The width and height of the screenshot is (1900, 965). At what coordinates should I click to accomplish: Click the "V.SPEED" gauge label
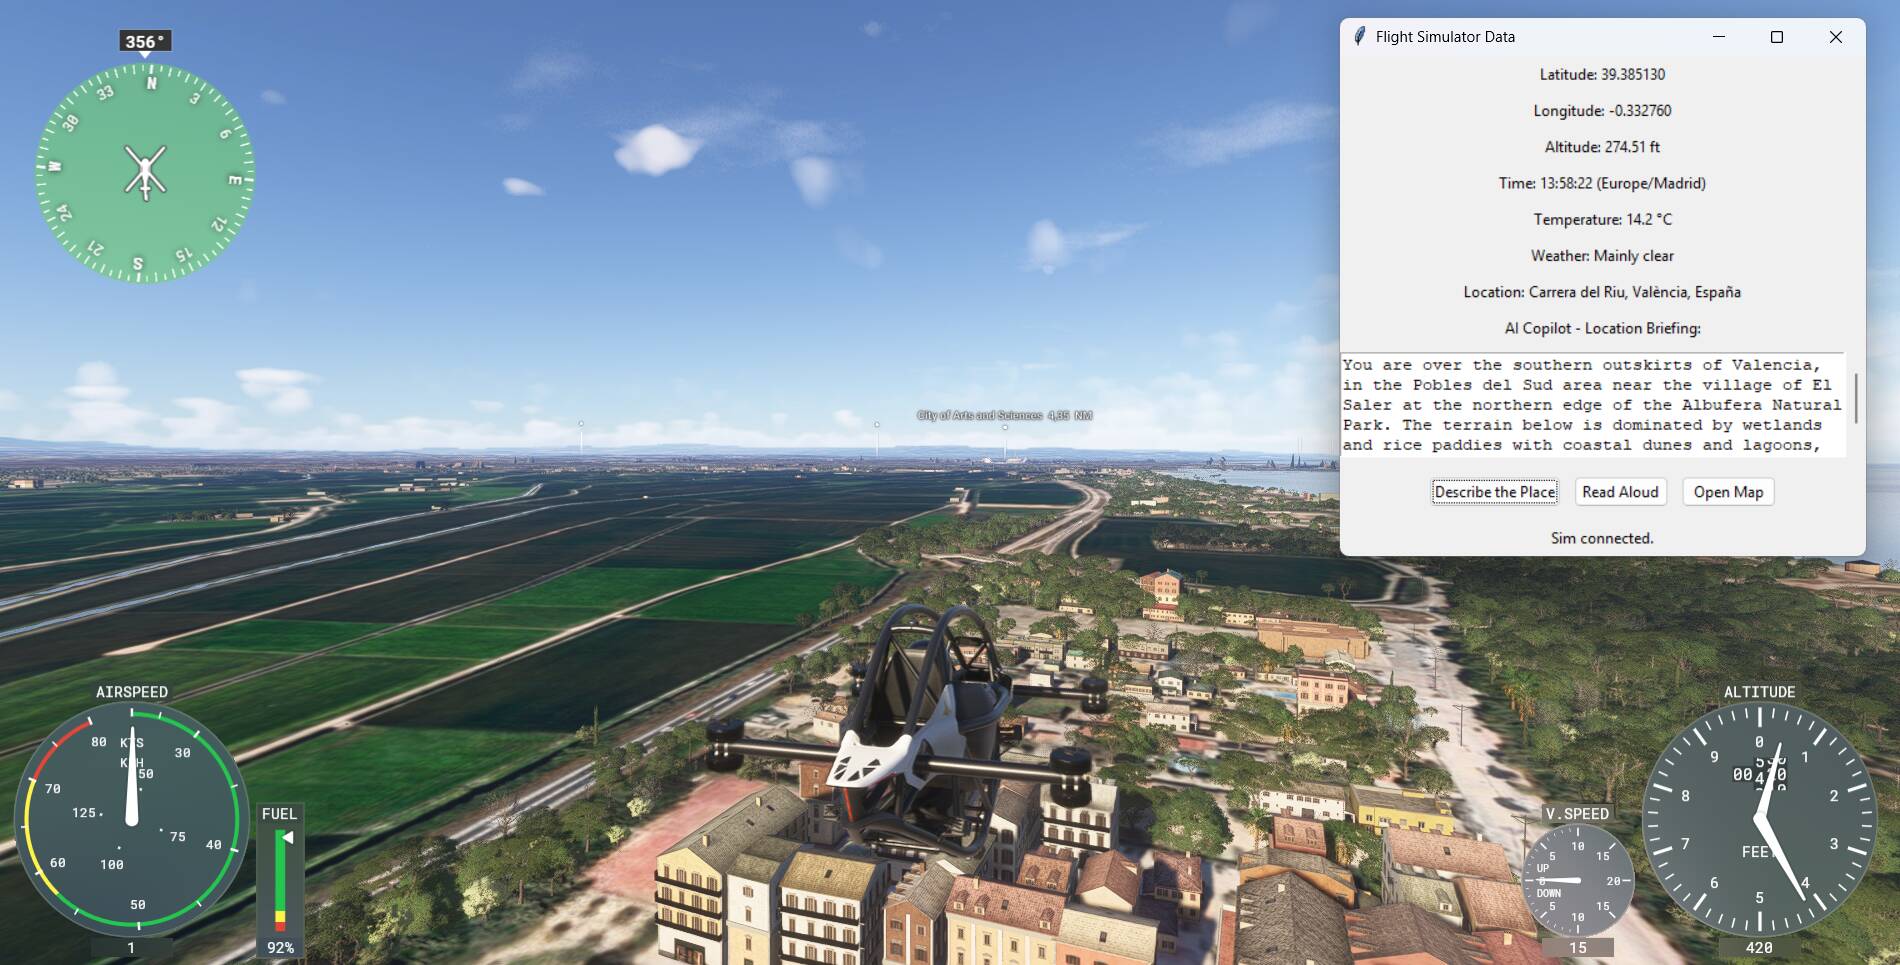click(x=1577, y=814)
